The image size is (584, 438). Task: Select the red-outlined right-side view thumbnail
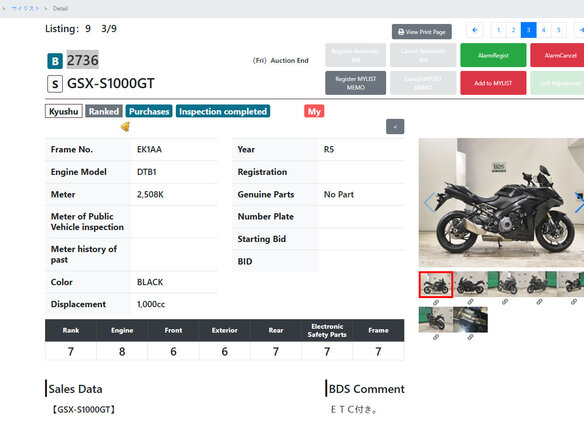tap(436, 285)
